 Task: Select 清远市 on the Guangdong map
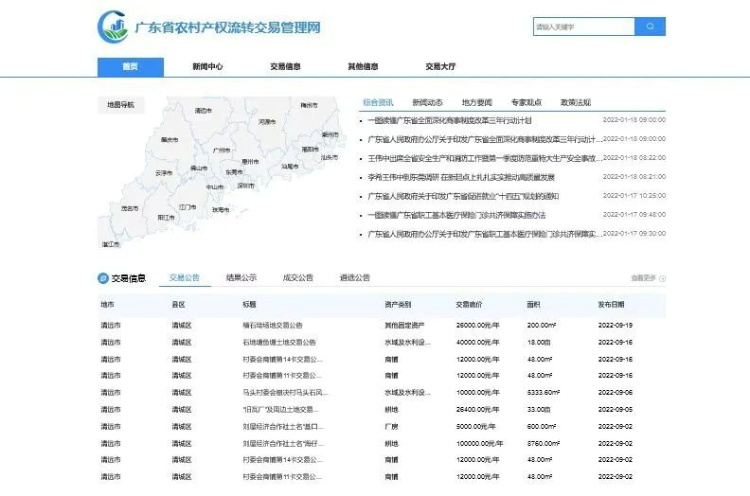203,111
